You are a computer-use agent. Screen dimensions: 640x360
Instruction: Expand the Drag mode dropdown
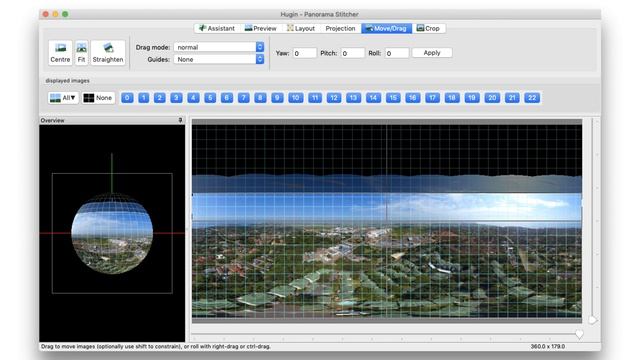(x=219, y=47)
